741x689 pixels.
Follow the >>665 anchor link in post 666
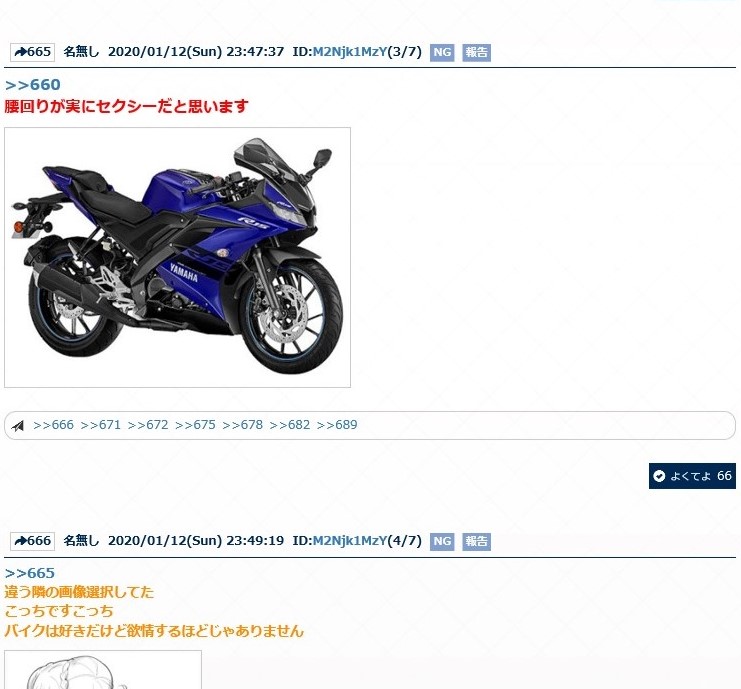(x=30, y=573)
